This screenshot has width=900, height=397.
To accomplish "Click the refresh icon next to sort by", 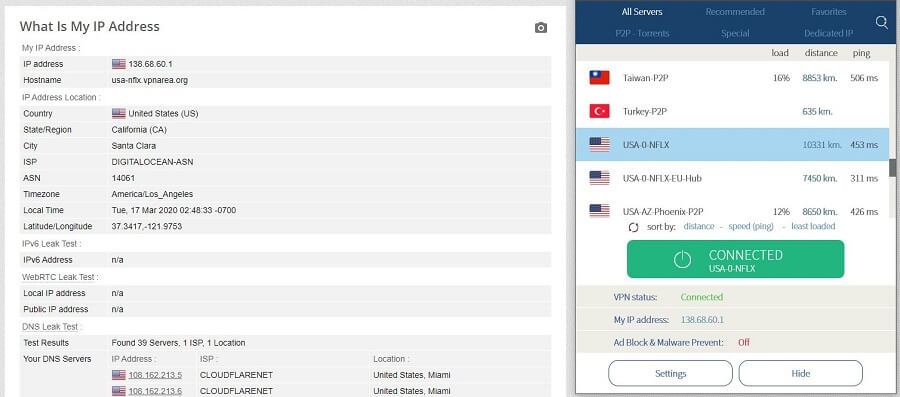I will click(x=633, y=227).
